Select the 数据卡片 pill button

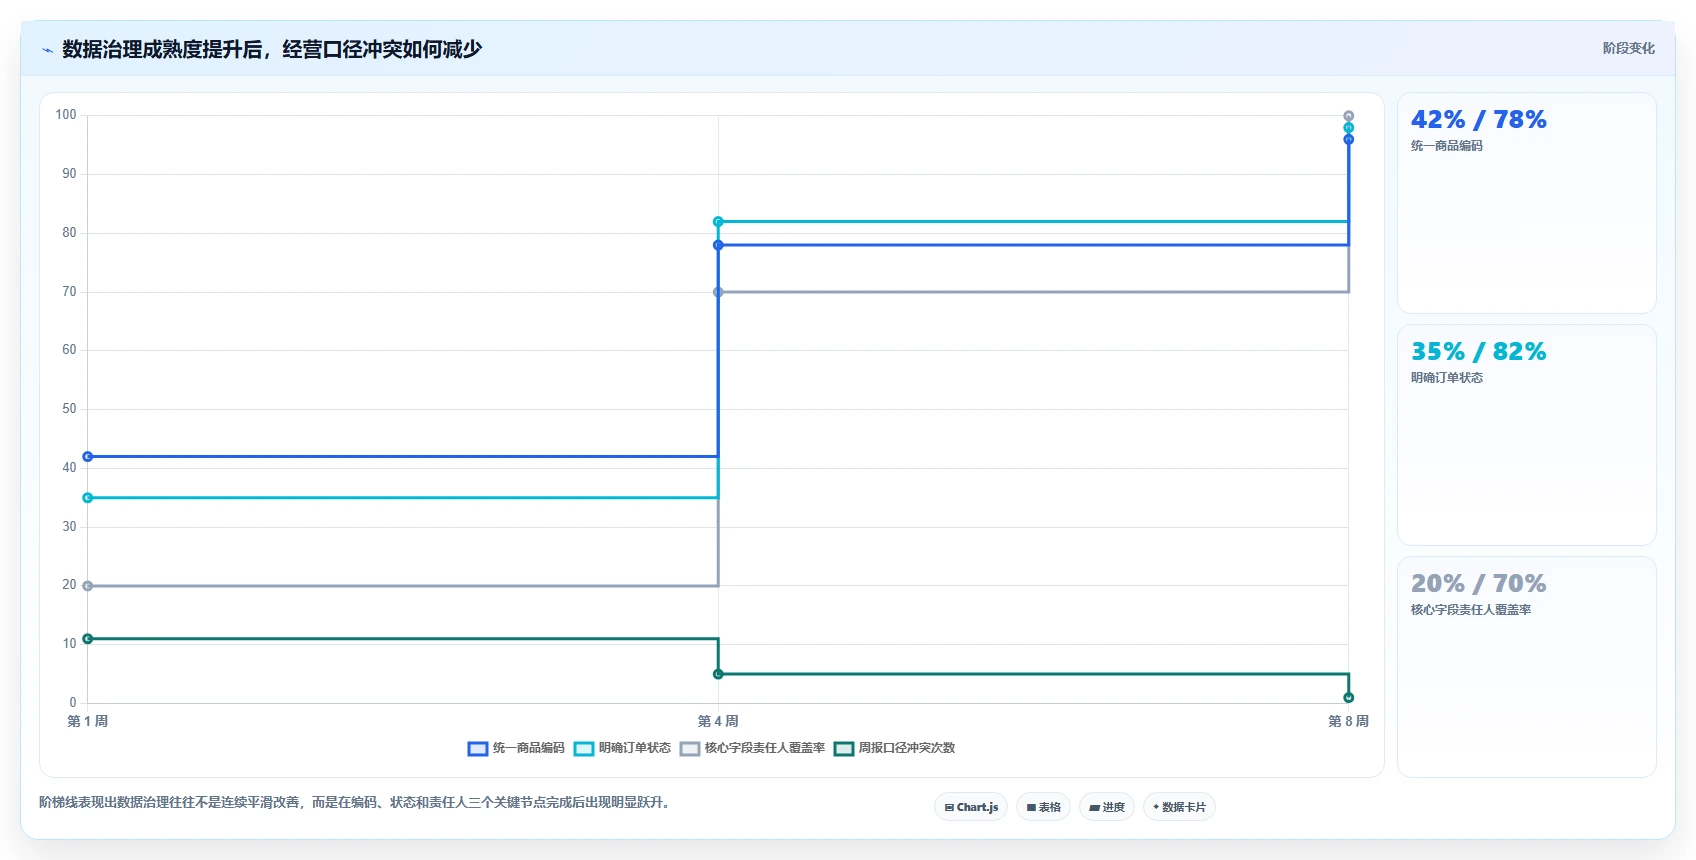[1179, 807]
